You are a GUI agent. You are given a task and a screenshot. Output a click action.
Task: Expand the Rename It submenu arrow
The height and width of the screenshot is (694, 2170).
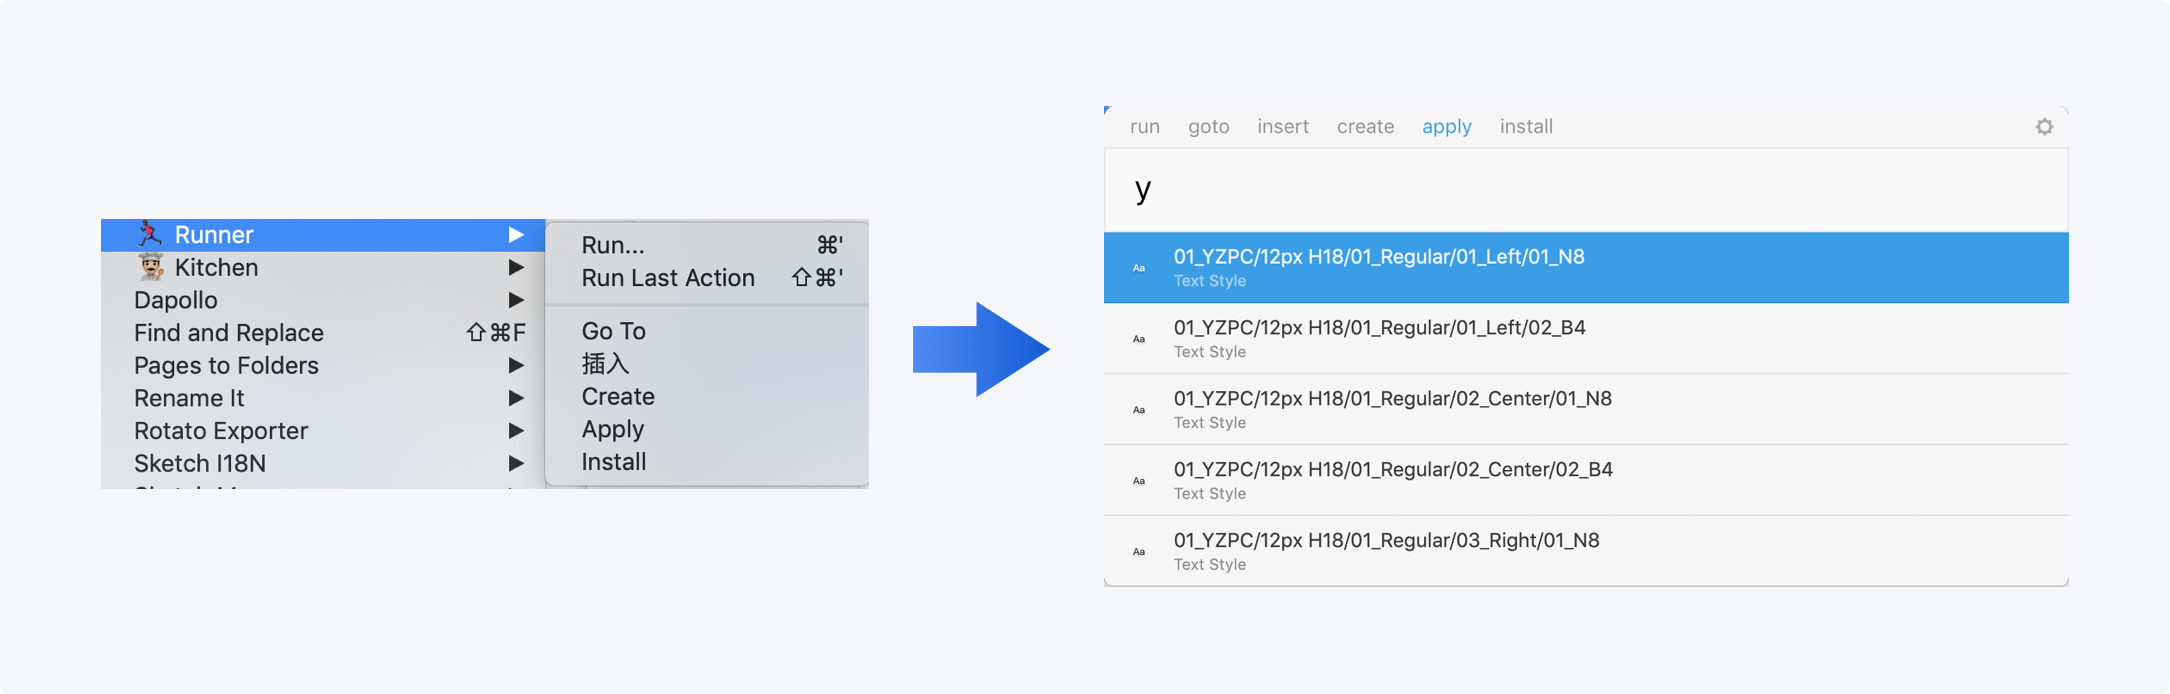pos(516,398)
